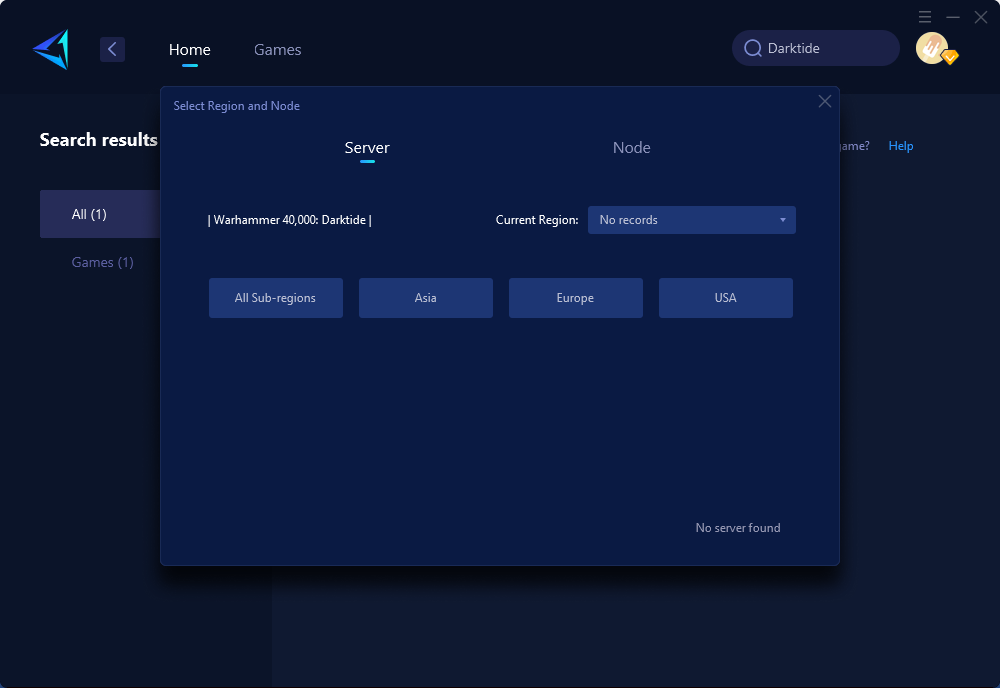Select the Games (1) filter
This screenshot has width=1000, height=688.
[x=102, y=262]
